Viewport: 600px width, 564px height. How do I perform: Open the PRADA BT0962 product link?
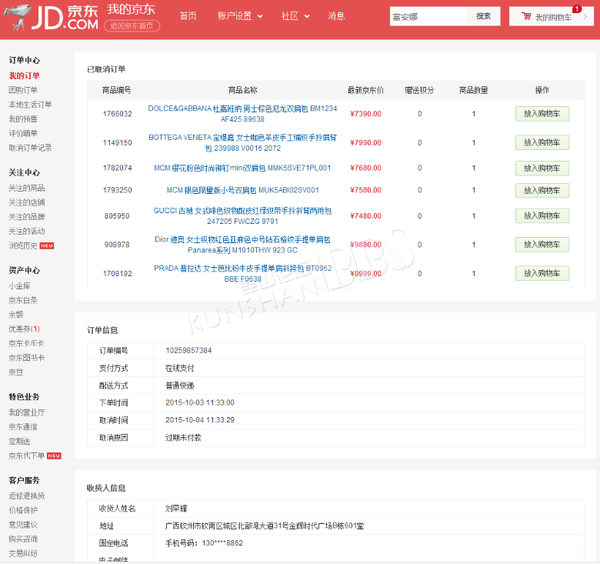click(x=242, y=273)
